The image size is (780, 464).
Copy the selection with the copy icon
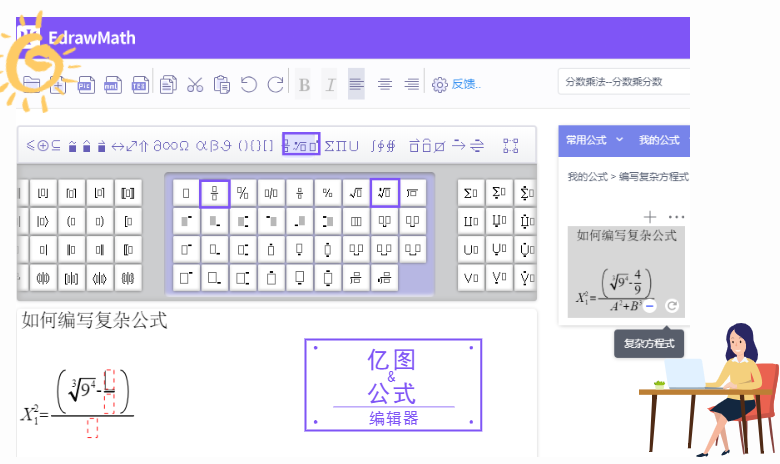pos(168,85)
